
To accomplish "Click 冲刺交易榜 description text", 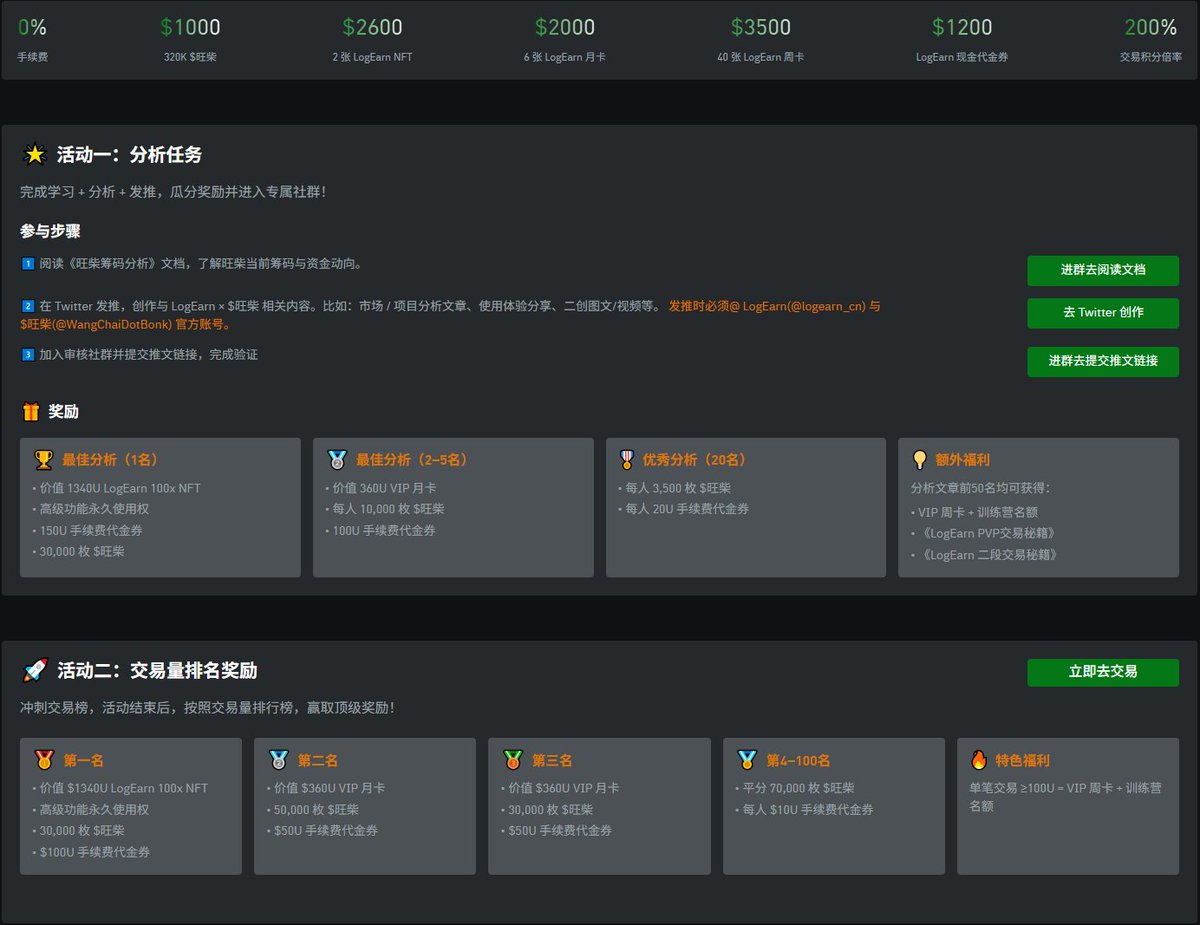I will tap(207, 708).
